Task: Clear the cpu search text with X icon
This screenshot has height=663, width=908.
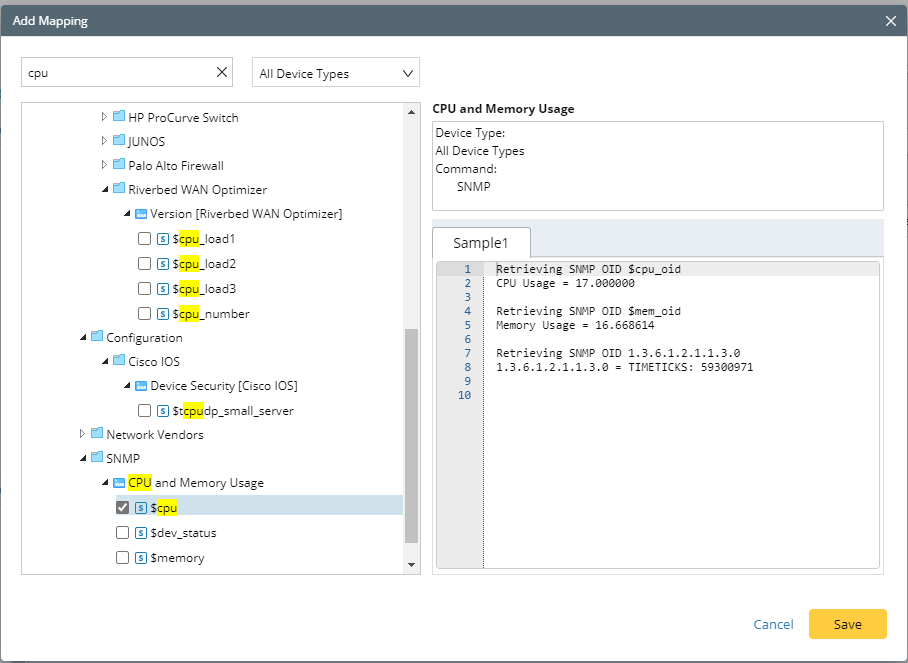Action: (222, 73)
